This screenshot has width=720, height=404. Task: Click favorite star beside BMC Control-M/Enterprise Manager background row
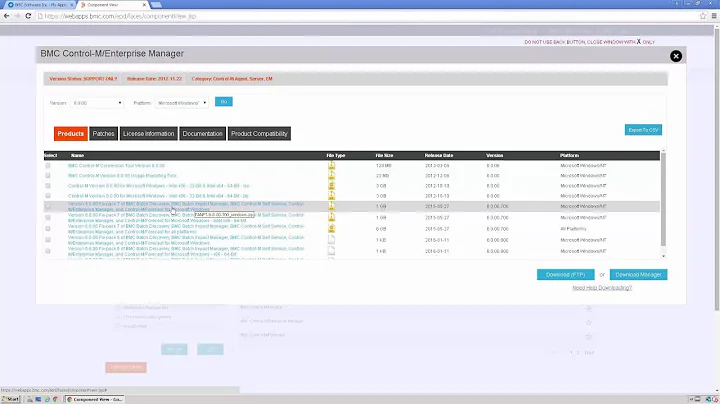pos(589,322)
